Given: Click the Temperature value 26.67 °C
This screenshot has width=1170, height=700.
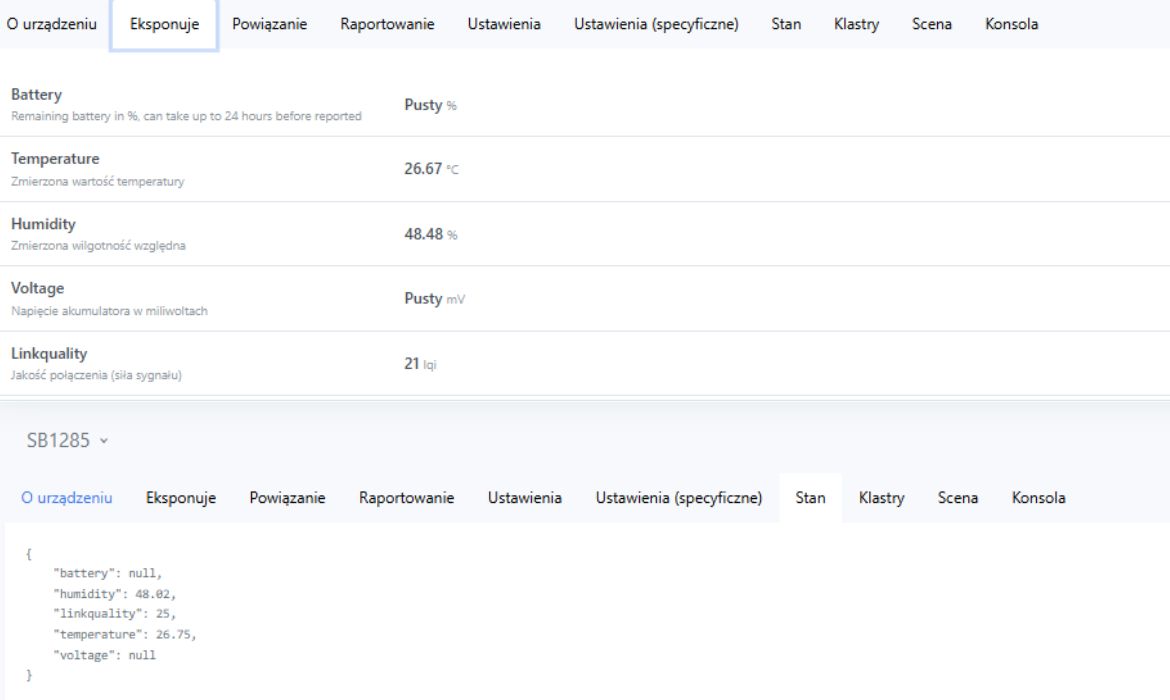Looking at the screenshot, I should tap(431, 169).
